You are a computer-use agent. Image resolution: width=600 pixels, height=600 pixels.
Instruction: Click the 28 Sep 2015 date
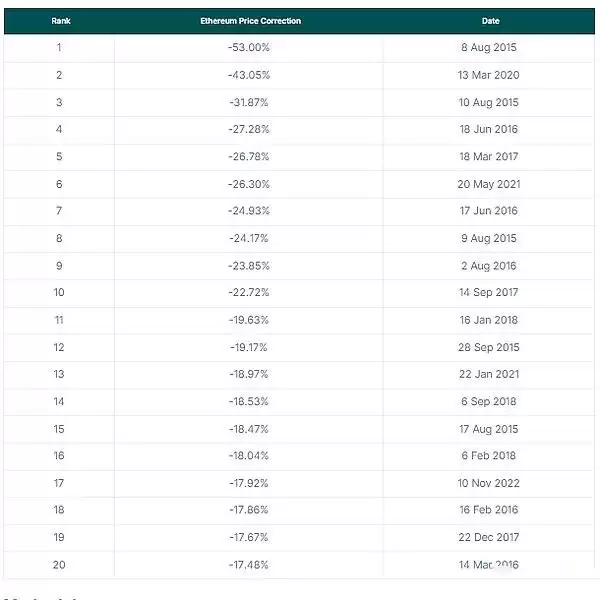489,347
